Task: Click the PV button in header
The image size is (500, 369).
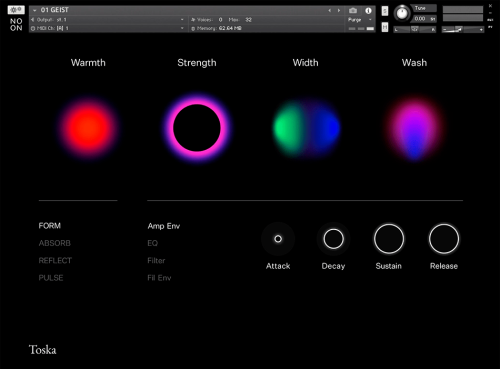Action: [x=490, y=27]
